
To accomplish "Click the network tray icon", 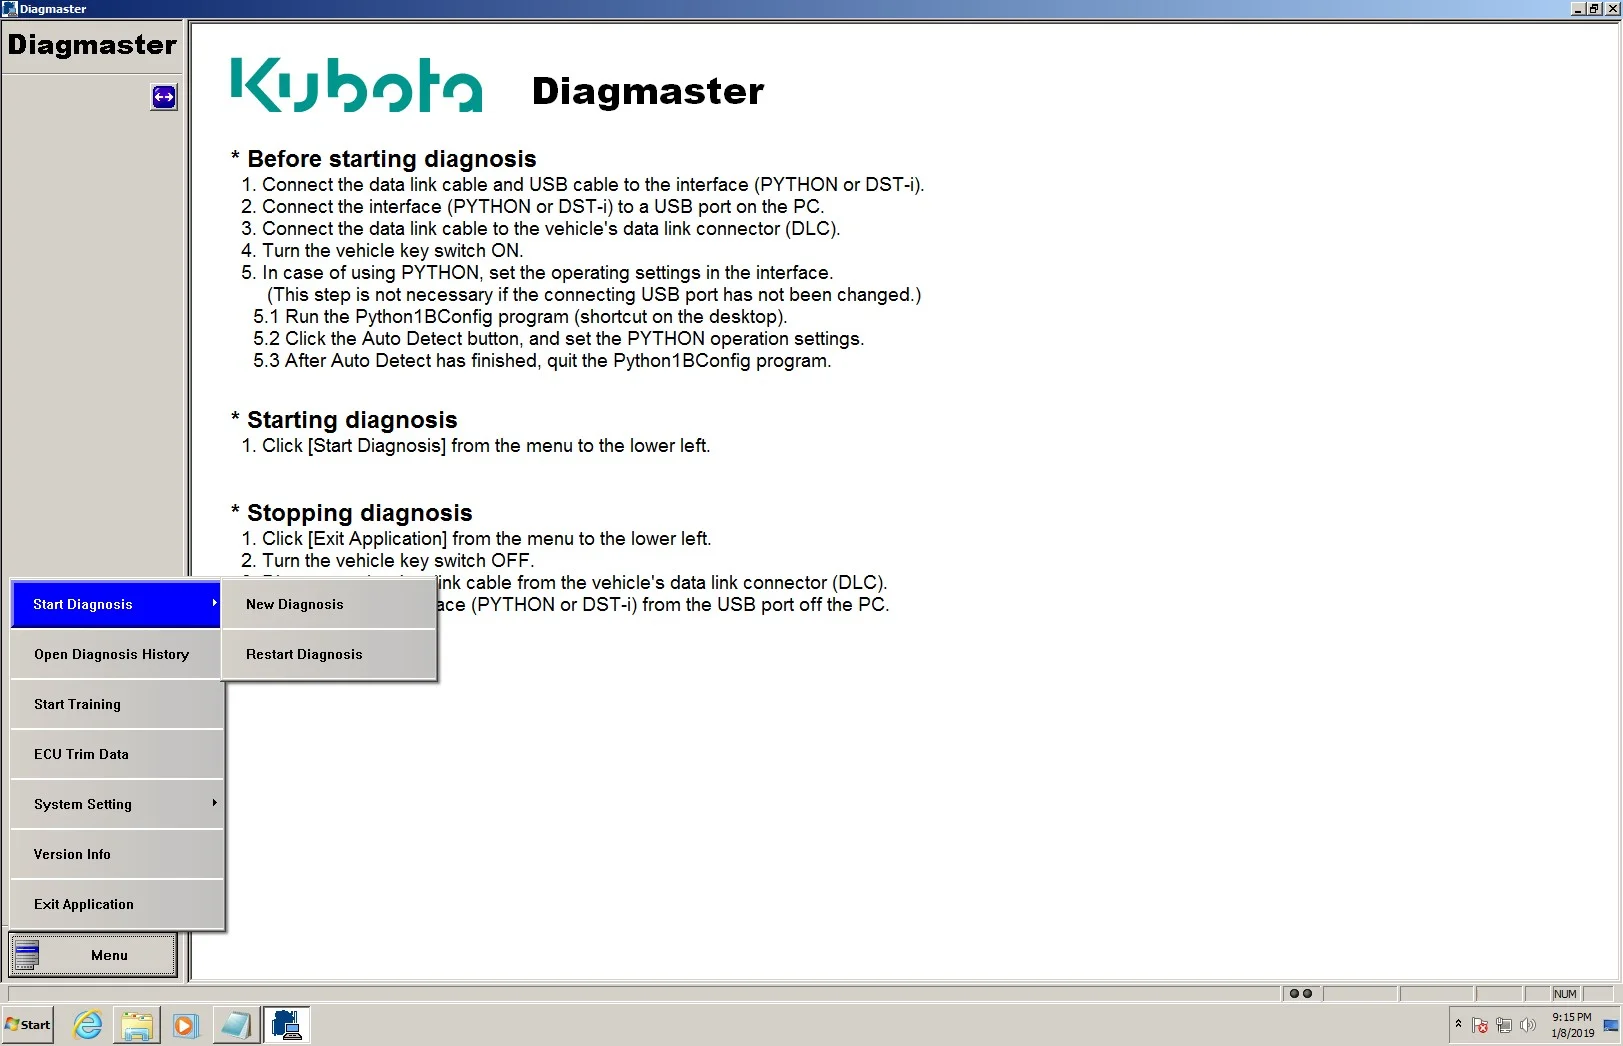I will [x=1503, y=1025].
